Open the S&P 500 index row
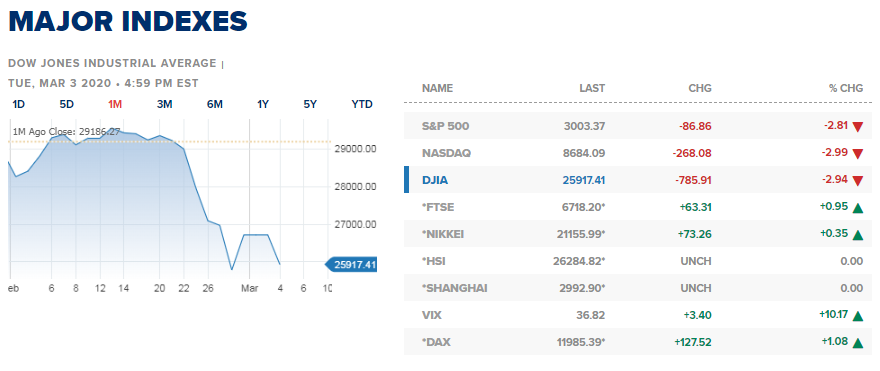Screen dimensions: 880x371 (x=638, y=126)
